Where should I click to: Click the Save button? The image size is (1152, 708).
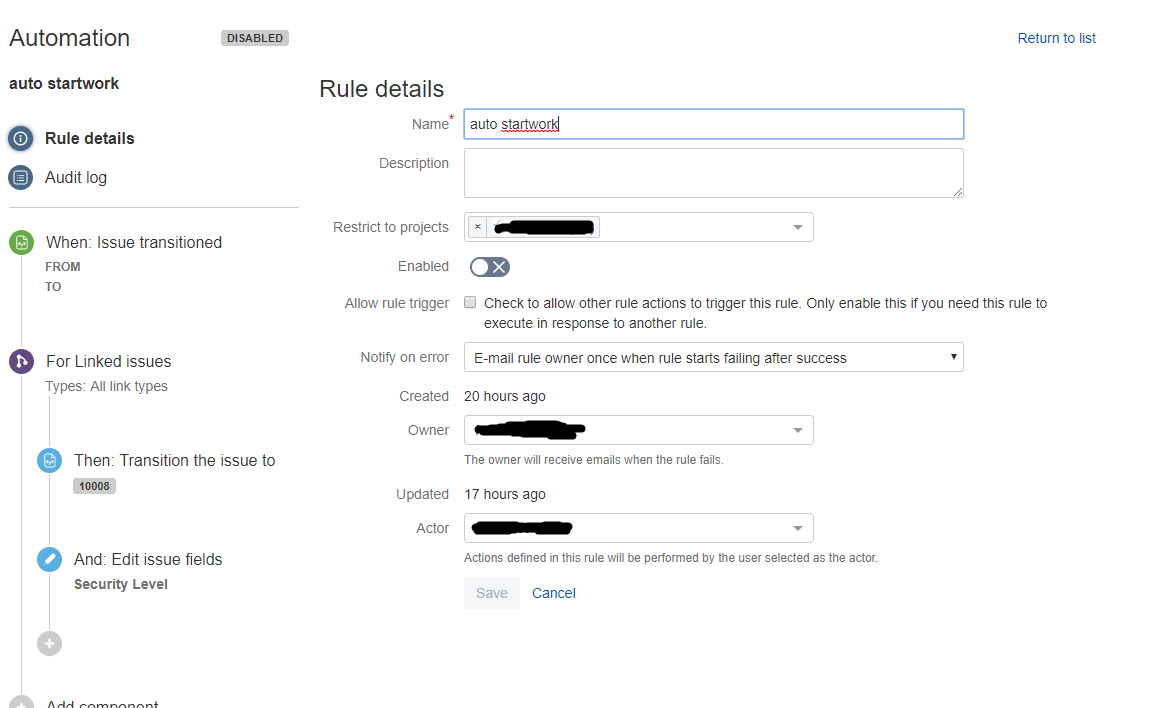pyautogui.click(x=492, y=593)
